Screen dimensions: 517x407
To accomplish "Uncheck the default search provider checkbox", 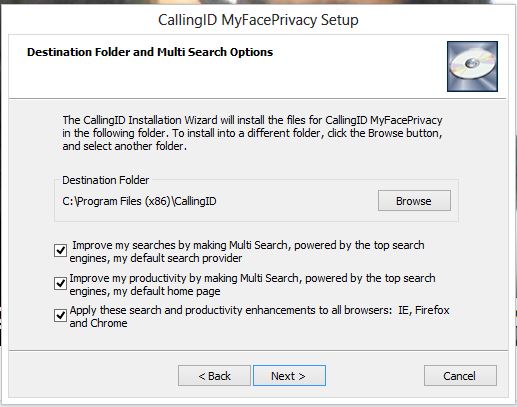I will pos(60,250).
